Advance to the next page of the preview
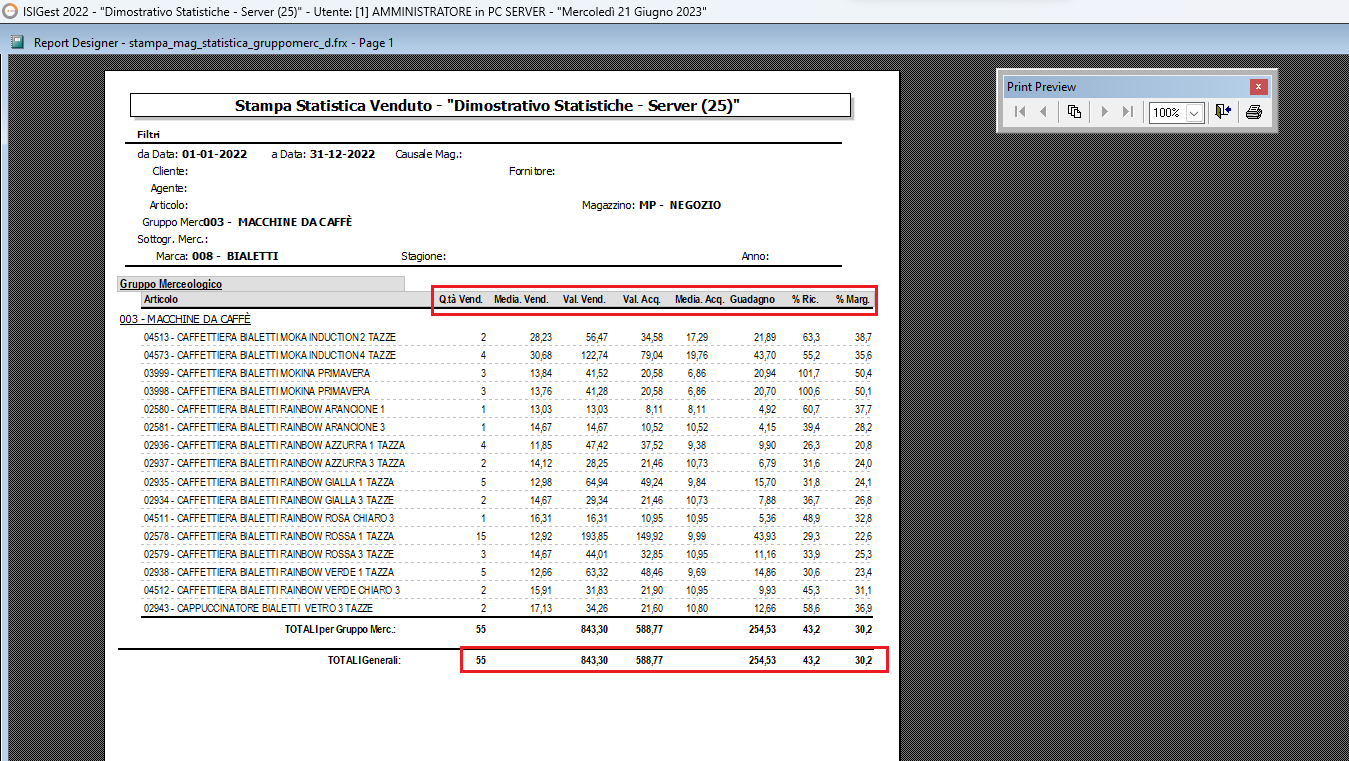 (1104, 112)
